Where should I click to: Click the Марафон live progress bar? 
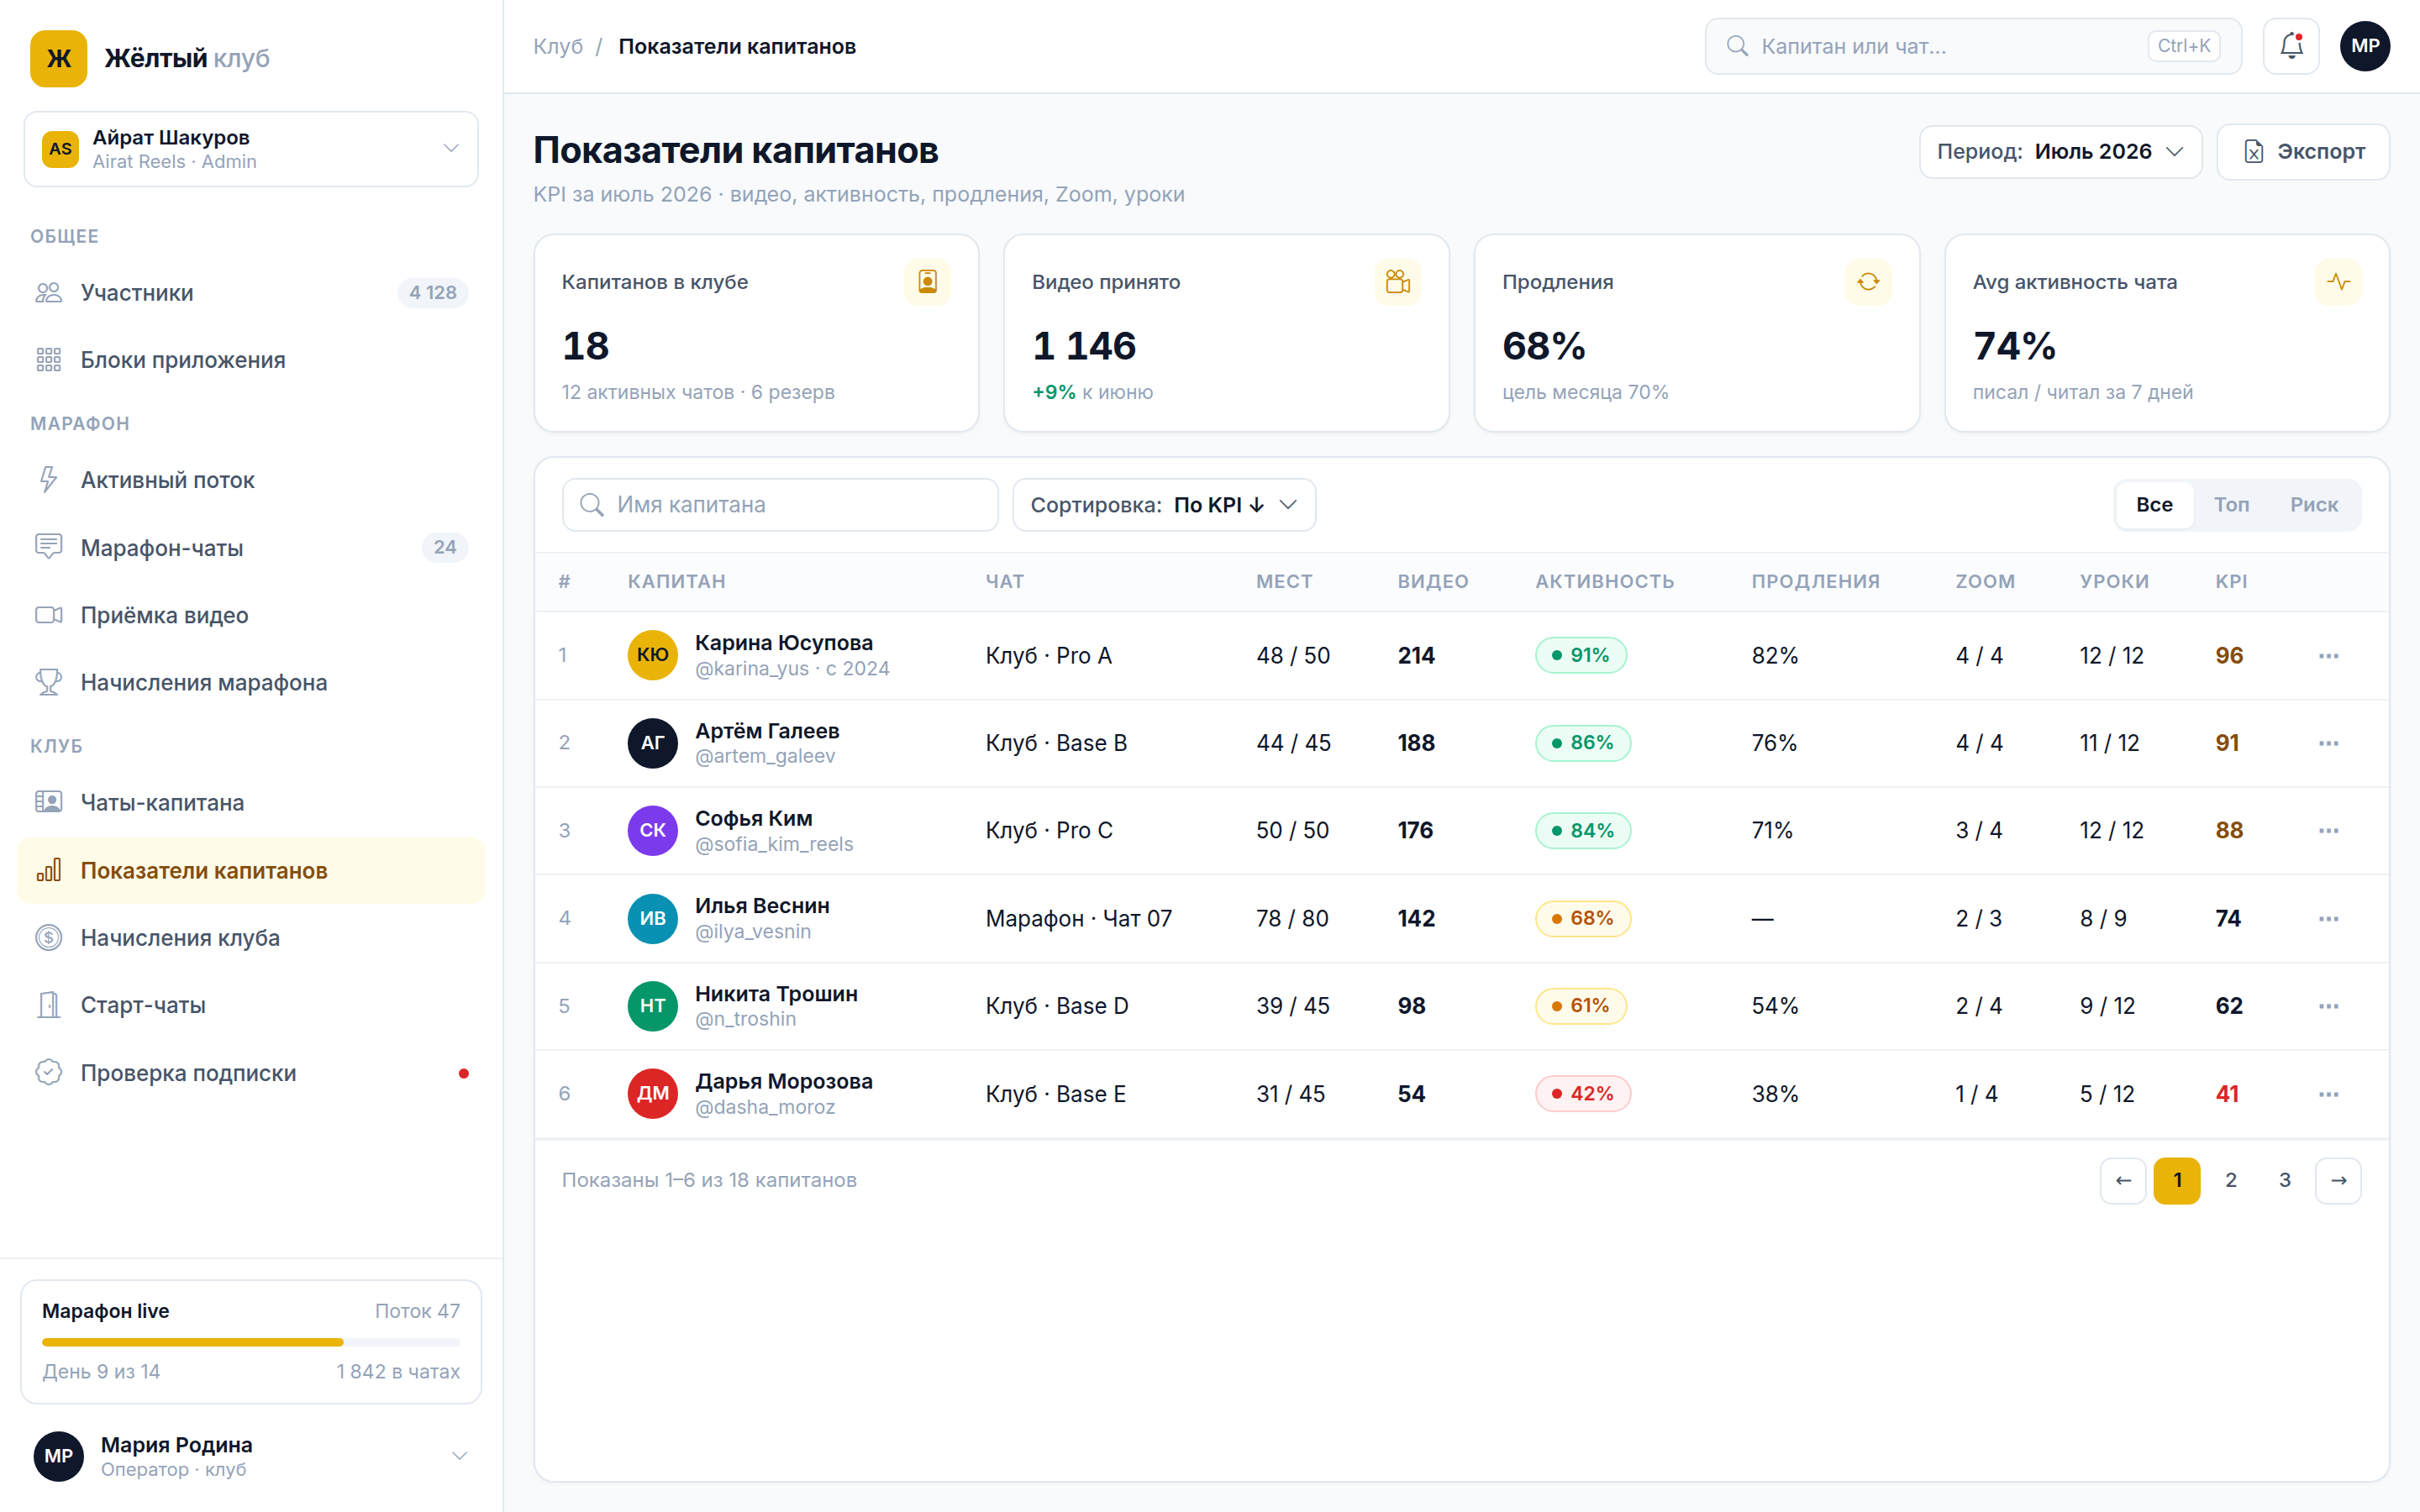point(251,1342)
